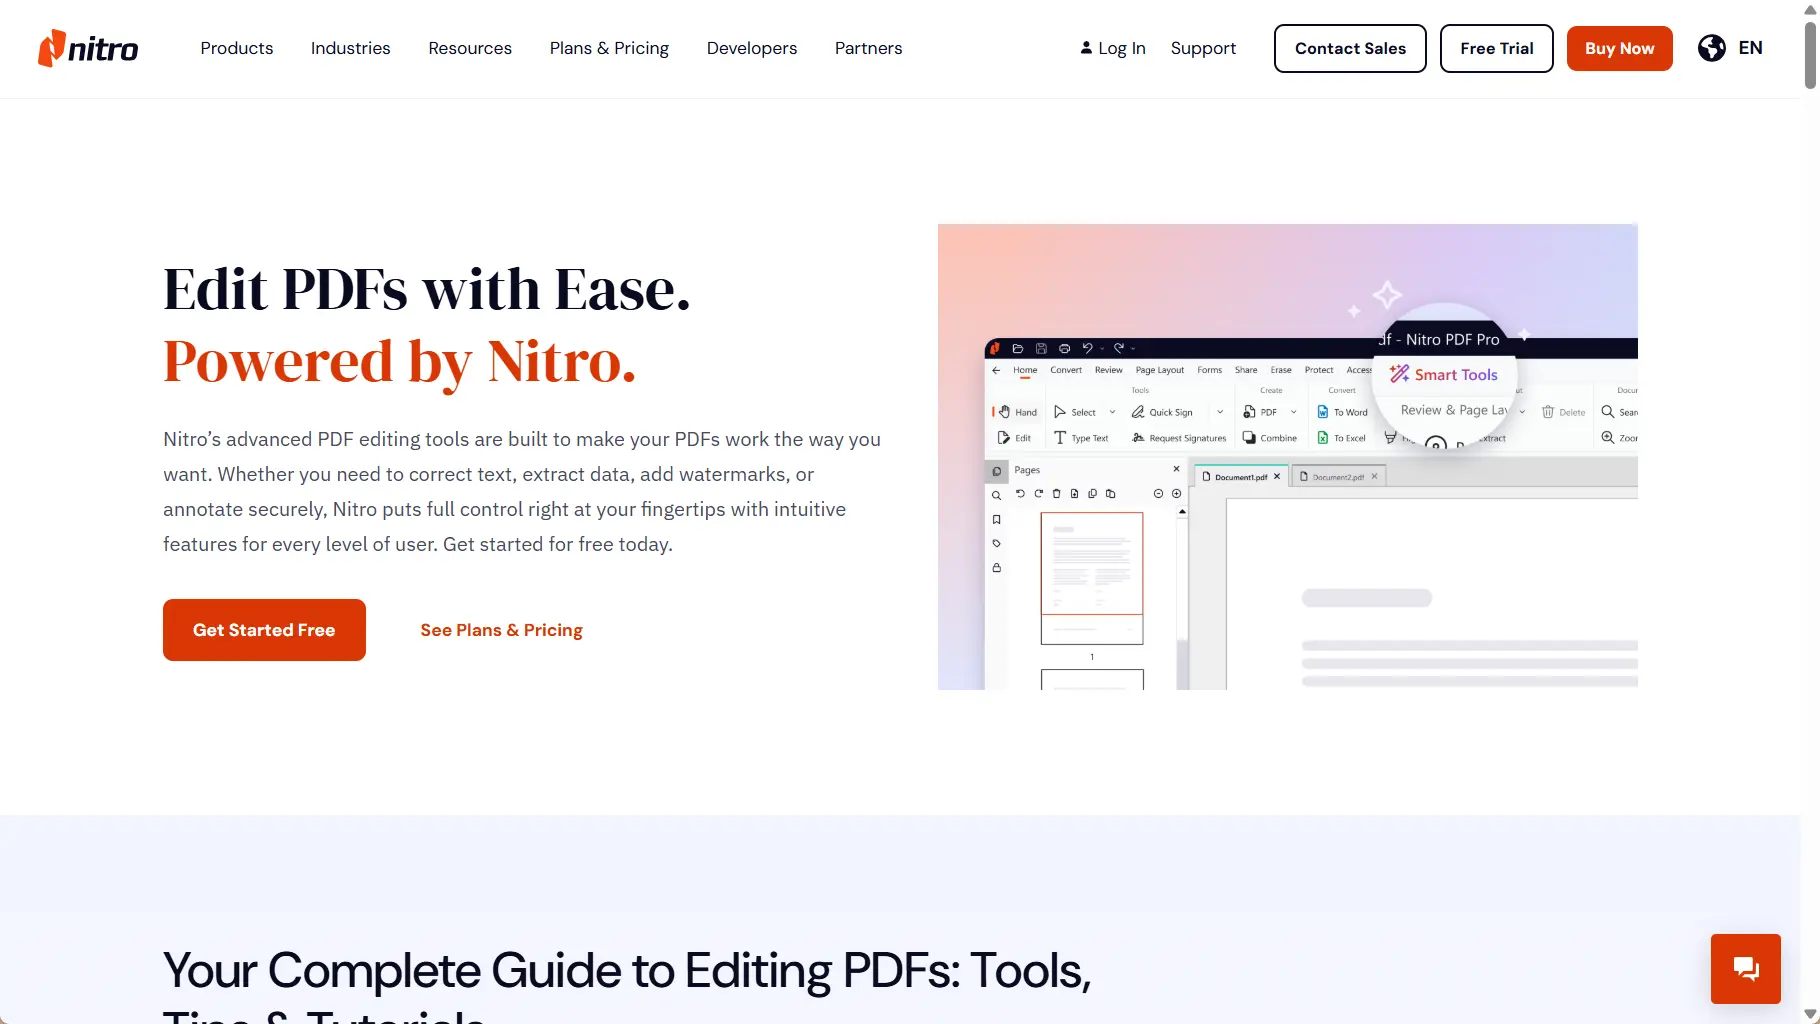
Task: Go to Plans & Pricing in navbar
Action: click(609, 48)
